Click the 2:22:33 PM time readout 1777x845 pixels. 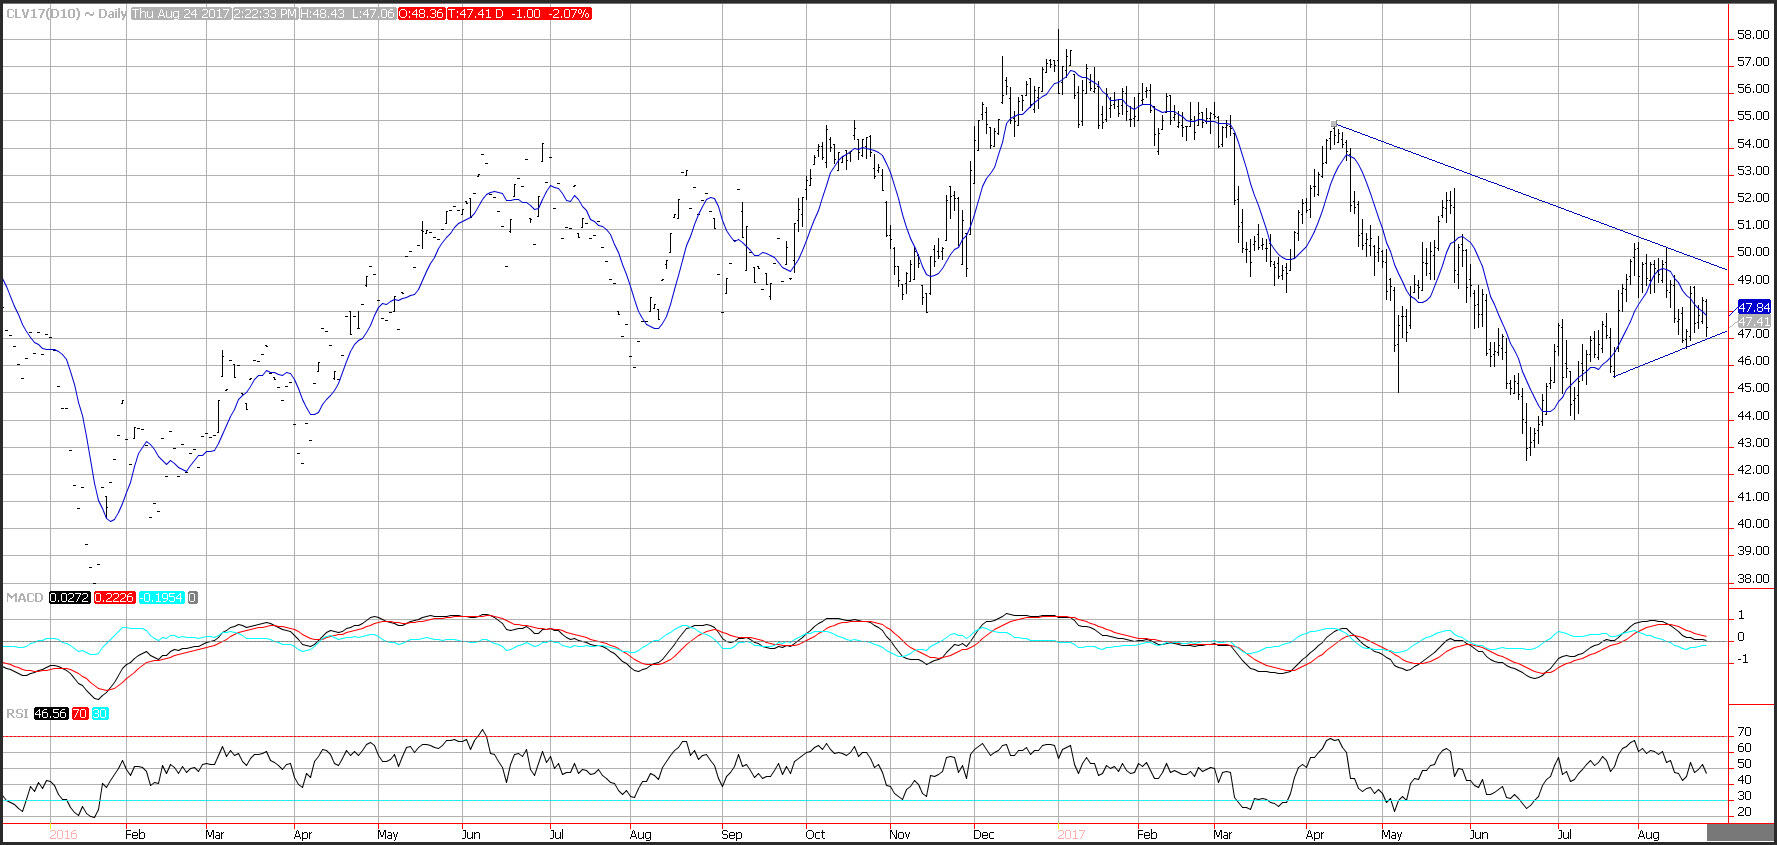click(x=266, y=14)
